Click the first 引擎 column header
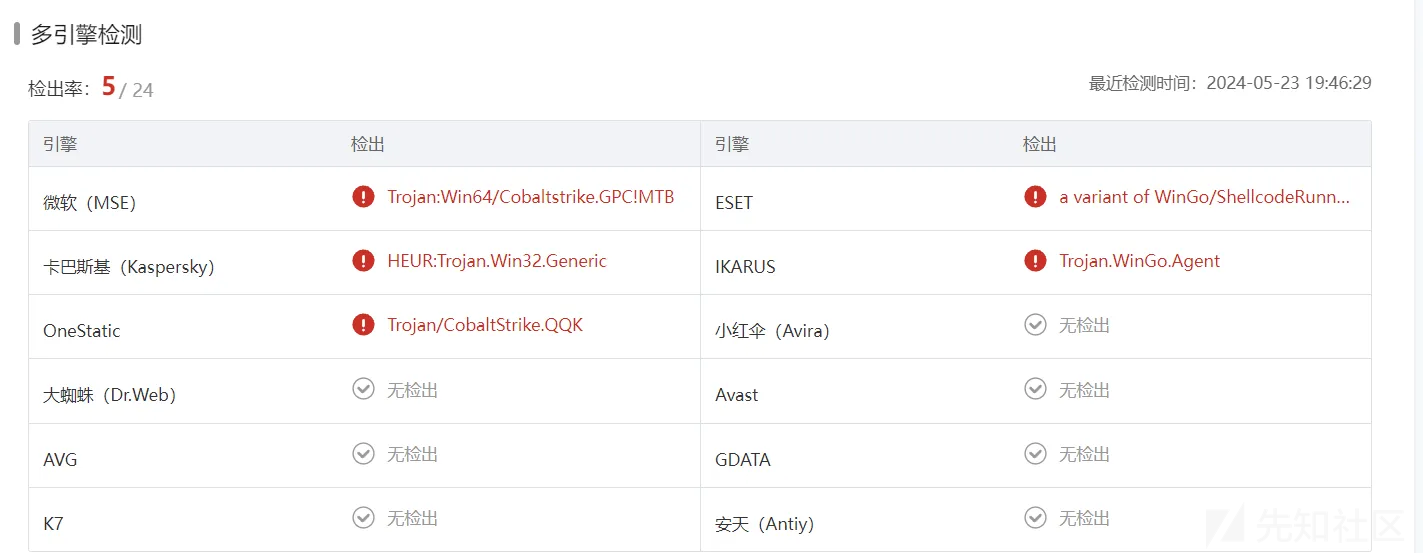 tap(60, 144)
